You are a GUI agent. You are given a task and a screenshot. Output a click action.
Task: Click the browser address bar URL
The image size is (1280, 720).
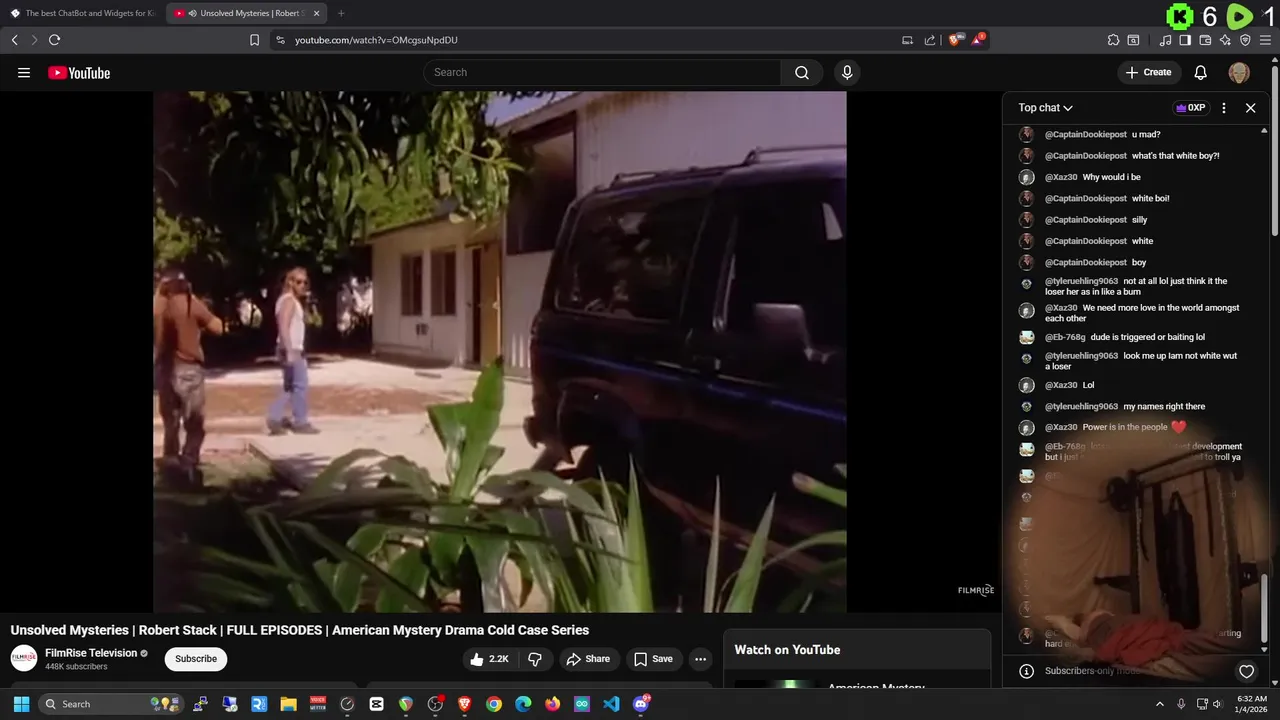(376, 40)
